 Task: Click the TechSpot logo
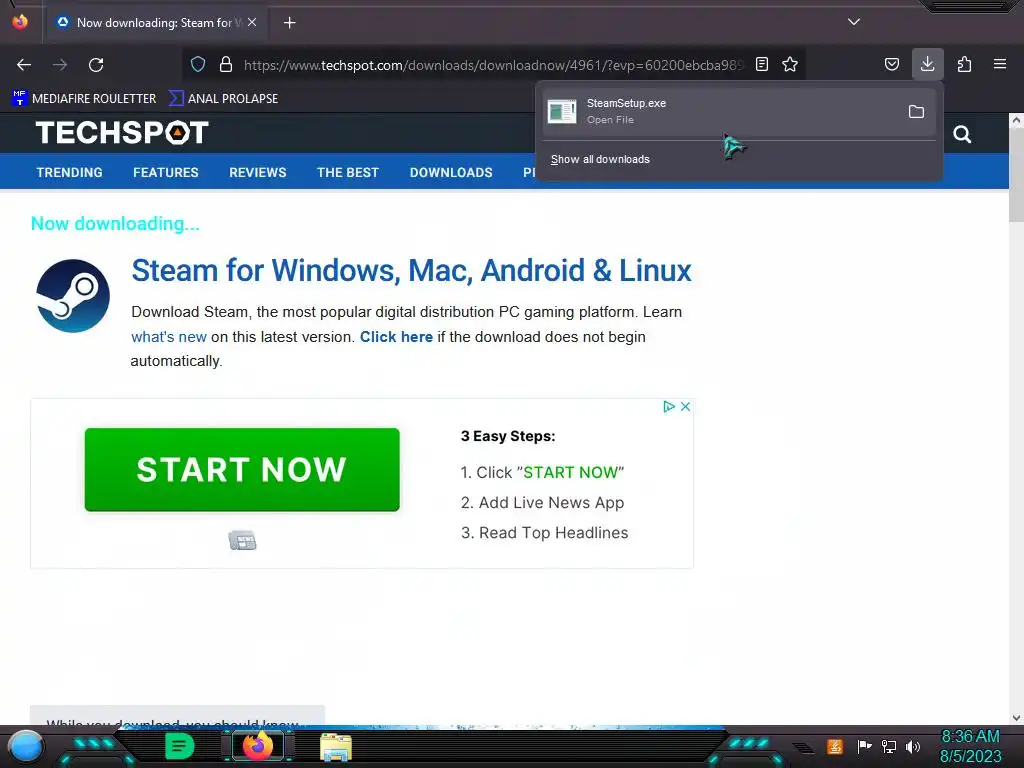[122, 133]
